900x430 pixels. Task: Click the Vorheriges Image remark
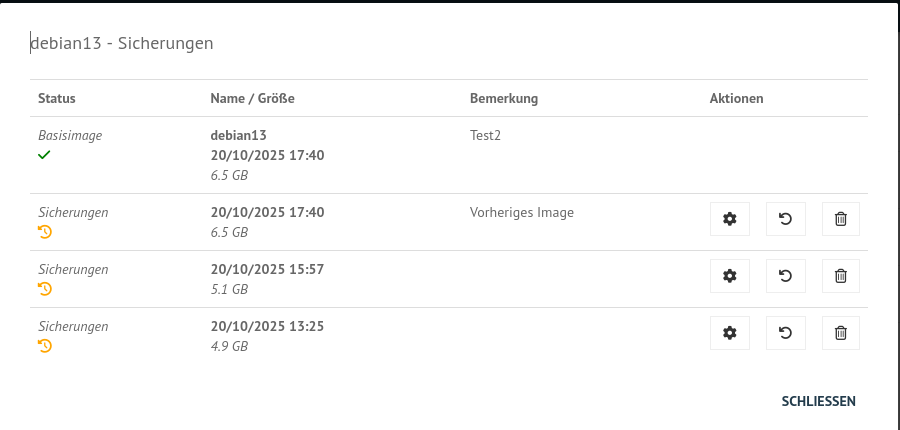[521, 212]
